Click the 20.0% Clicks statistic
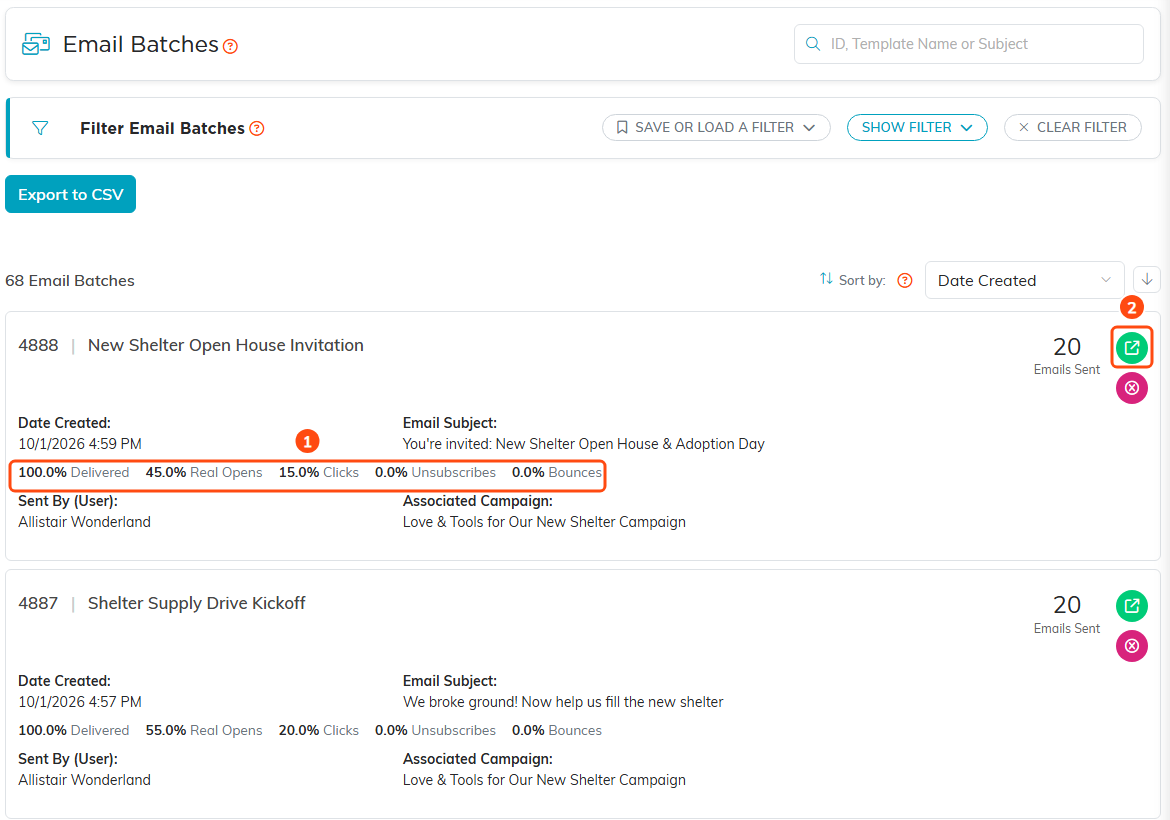 [x=319, y=730]
